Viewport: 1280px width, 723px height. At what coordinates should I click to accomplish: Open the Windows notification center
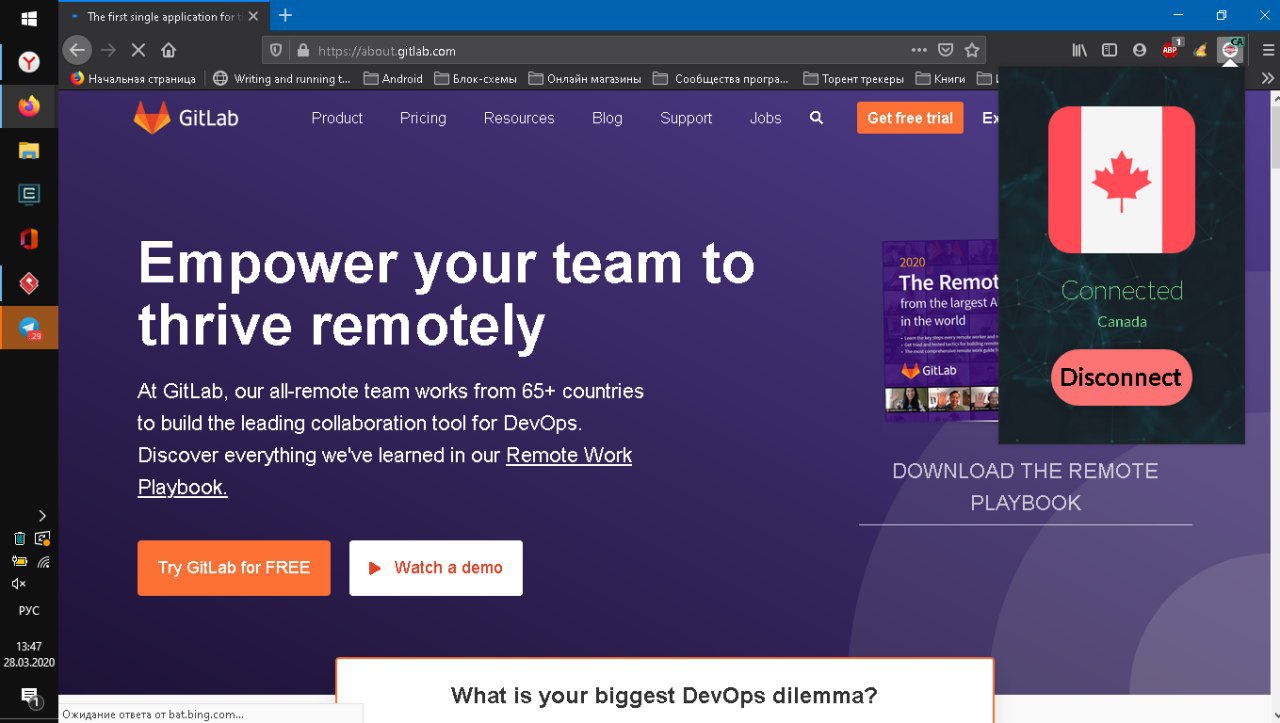click(29, 697)
